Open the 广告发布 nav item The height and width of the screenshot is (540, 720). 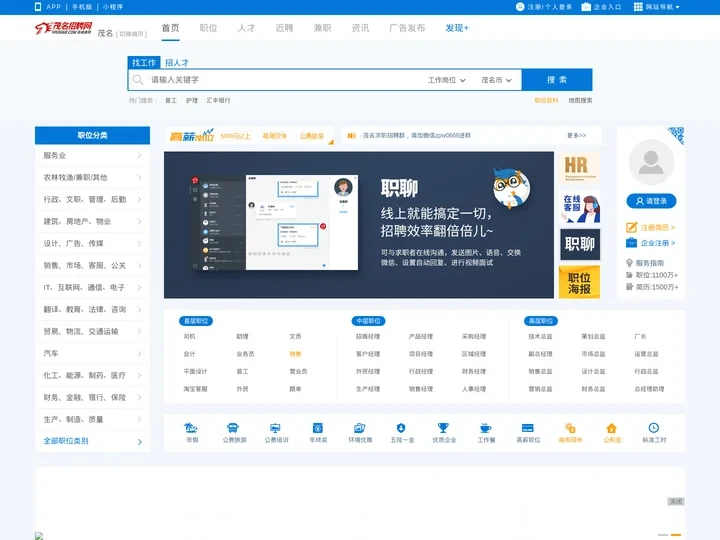click(x=407, y=28)
